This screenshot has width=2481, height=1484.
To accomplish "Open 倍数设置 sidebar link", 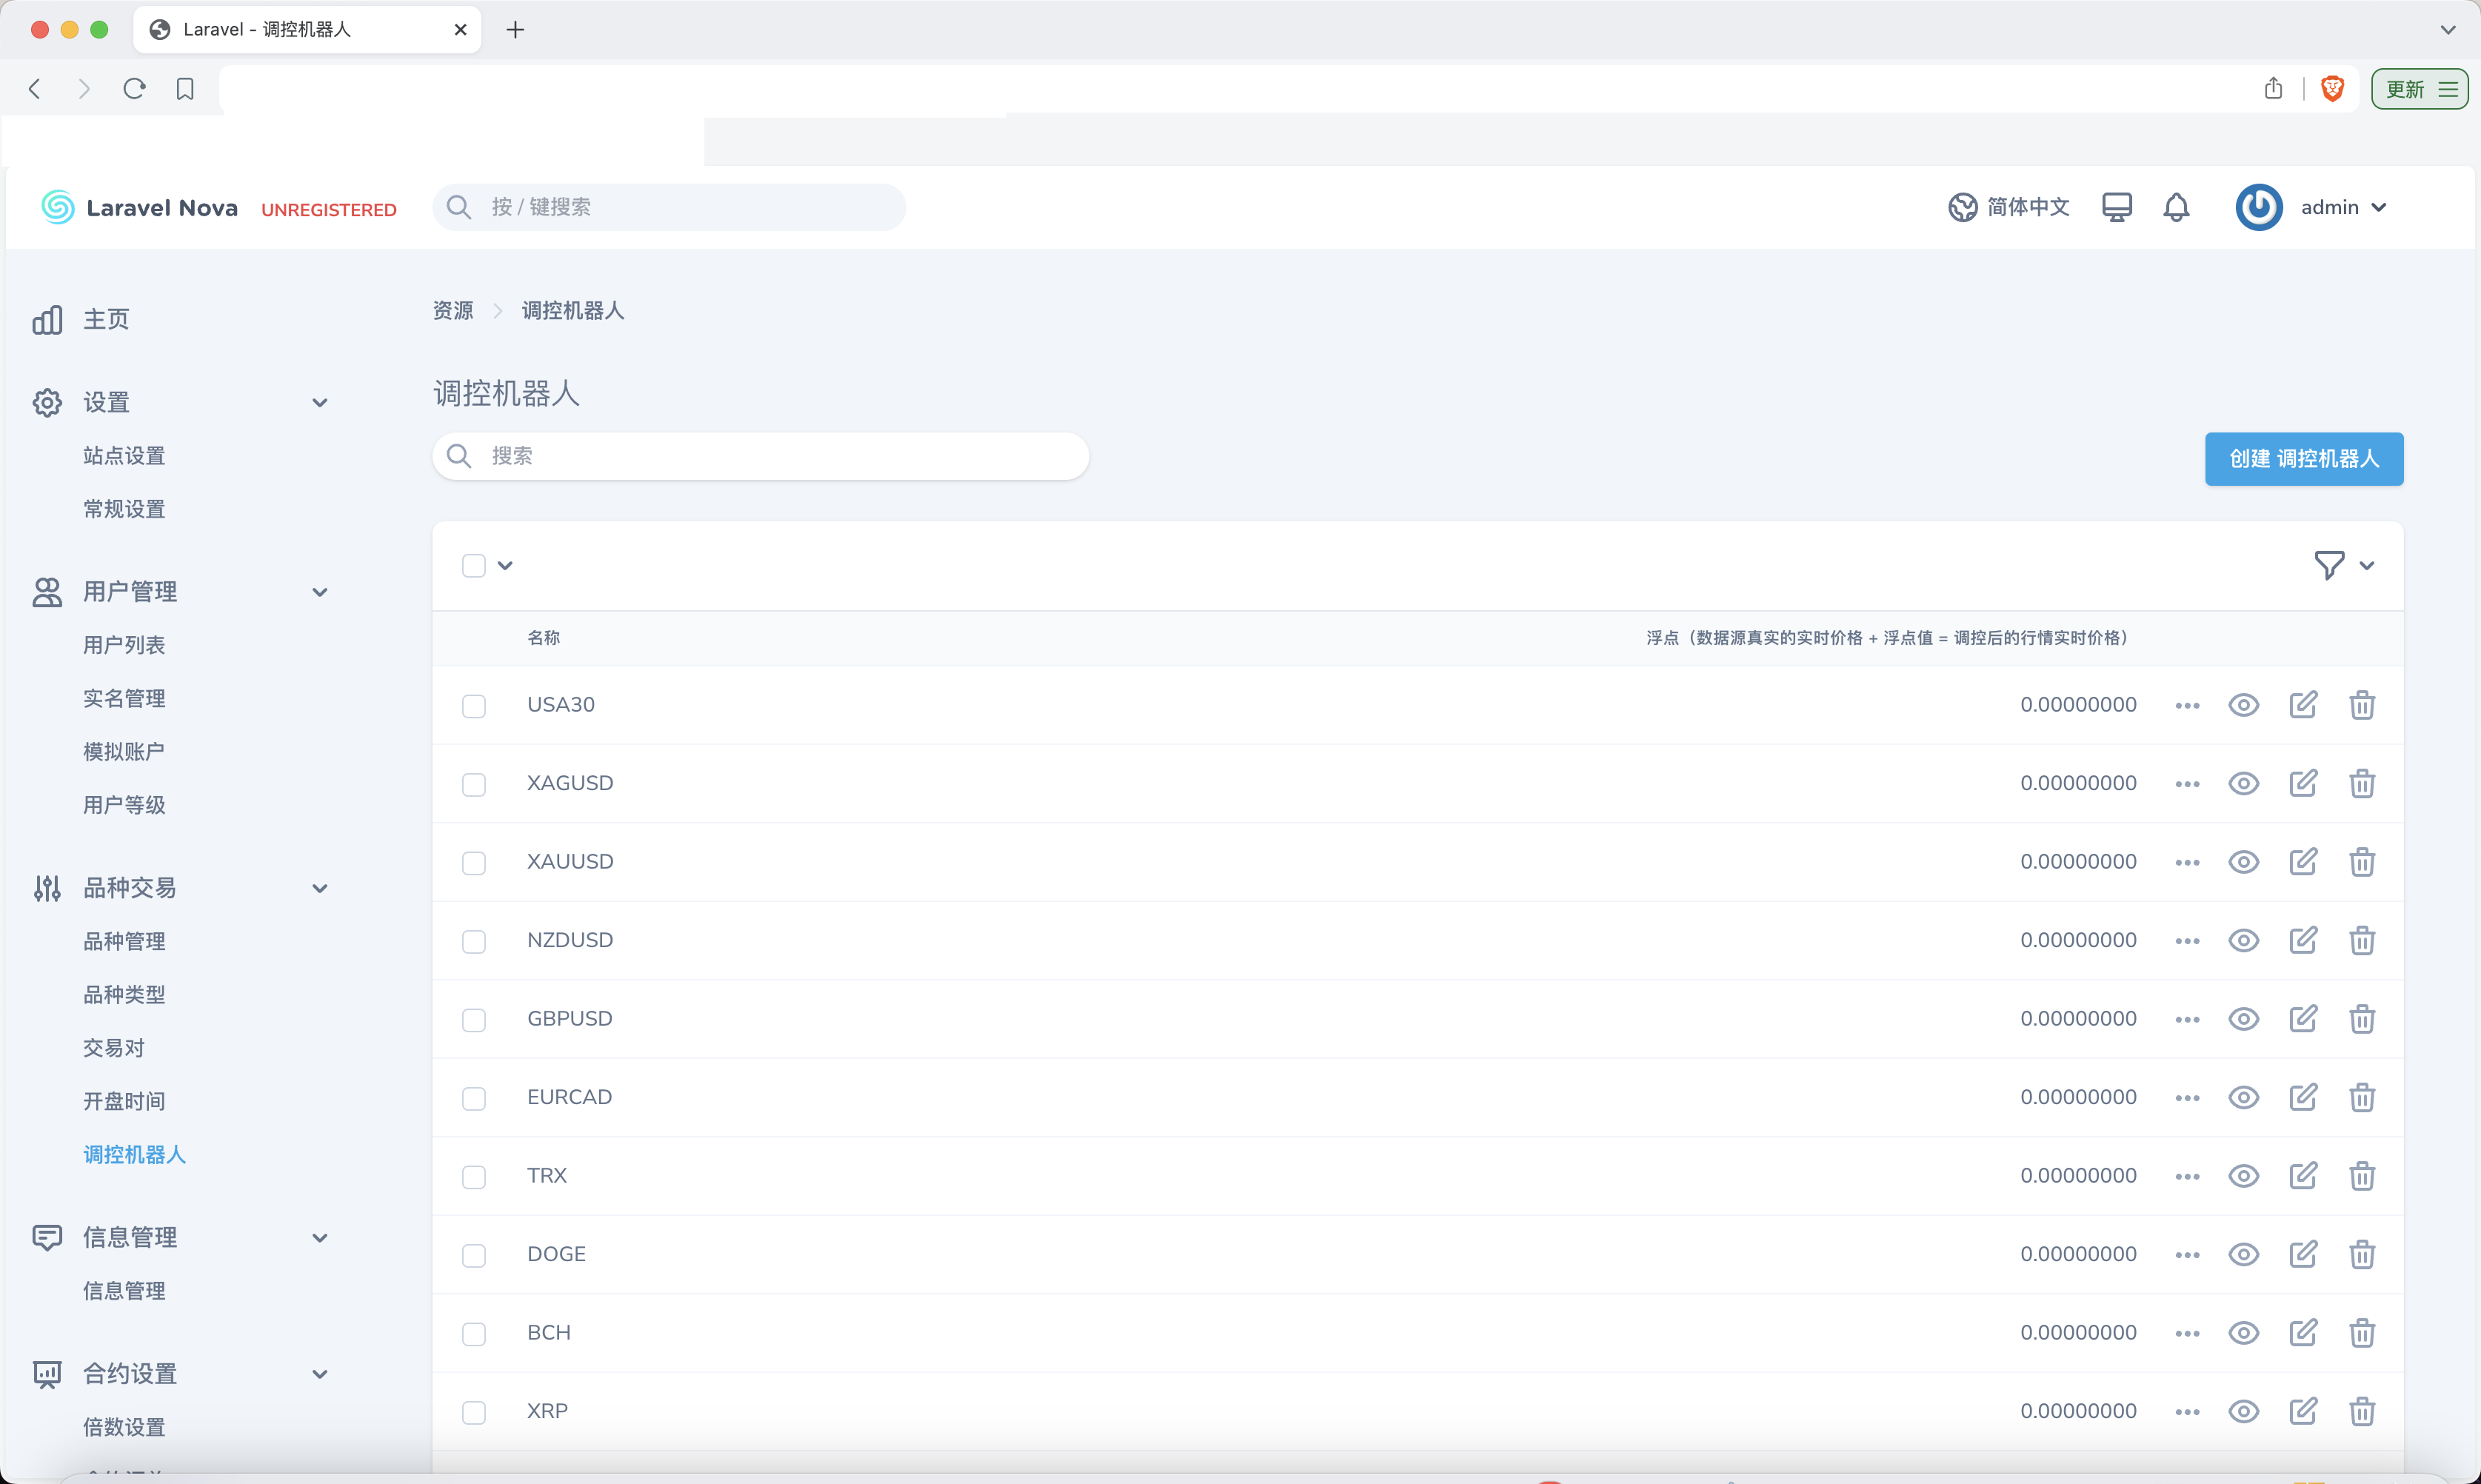I will [124, 1427].
